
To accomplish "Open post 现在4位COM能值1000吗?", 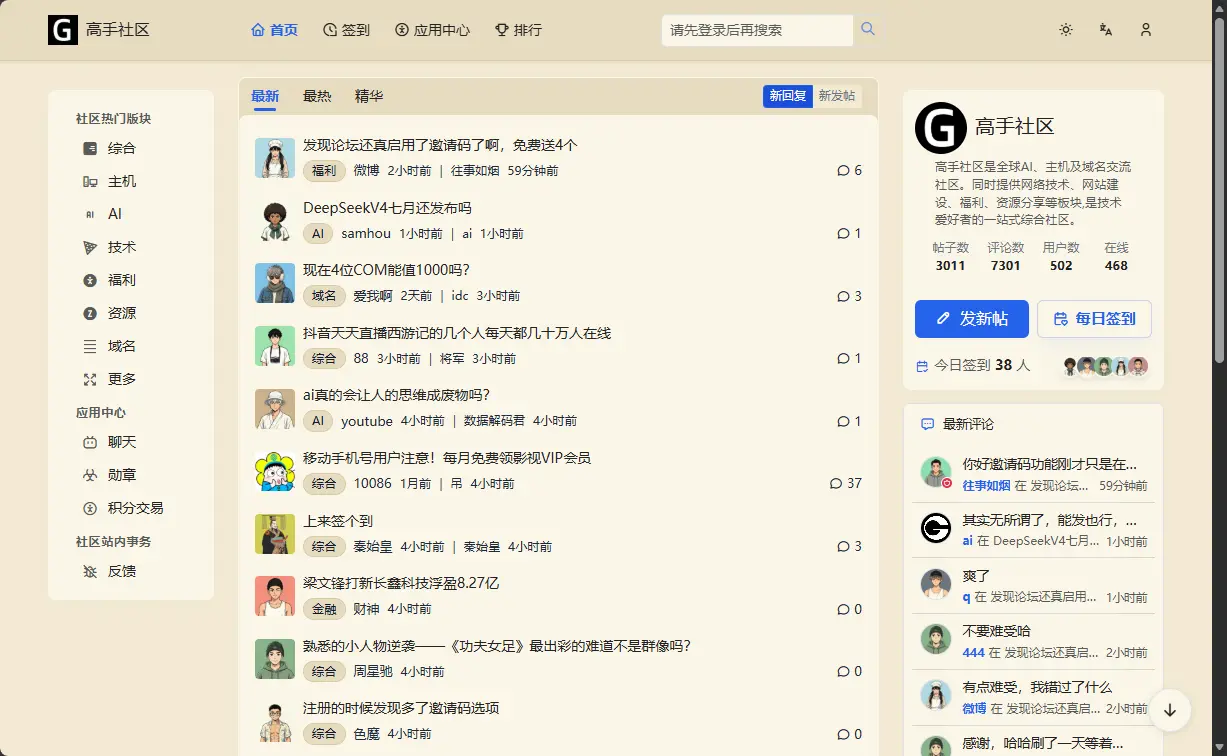I will tap(386, 270).
